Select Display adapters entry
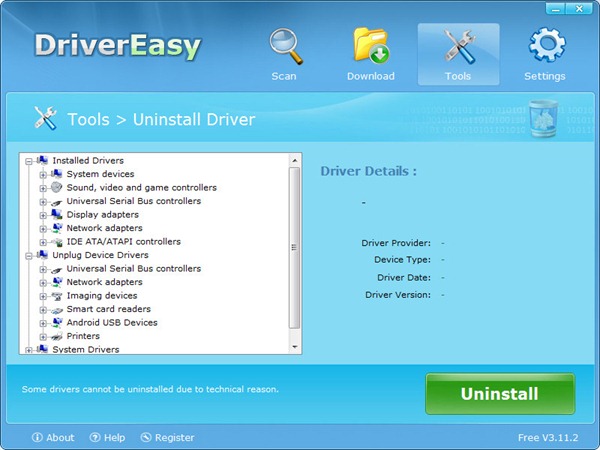Image resolution: width=600 pixels, height=450 pixels. click(x=103, y=214)
